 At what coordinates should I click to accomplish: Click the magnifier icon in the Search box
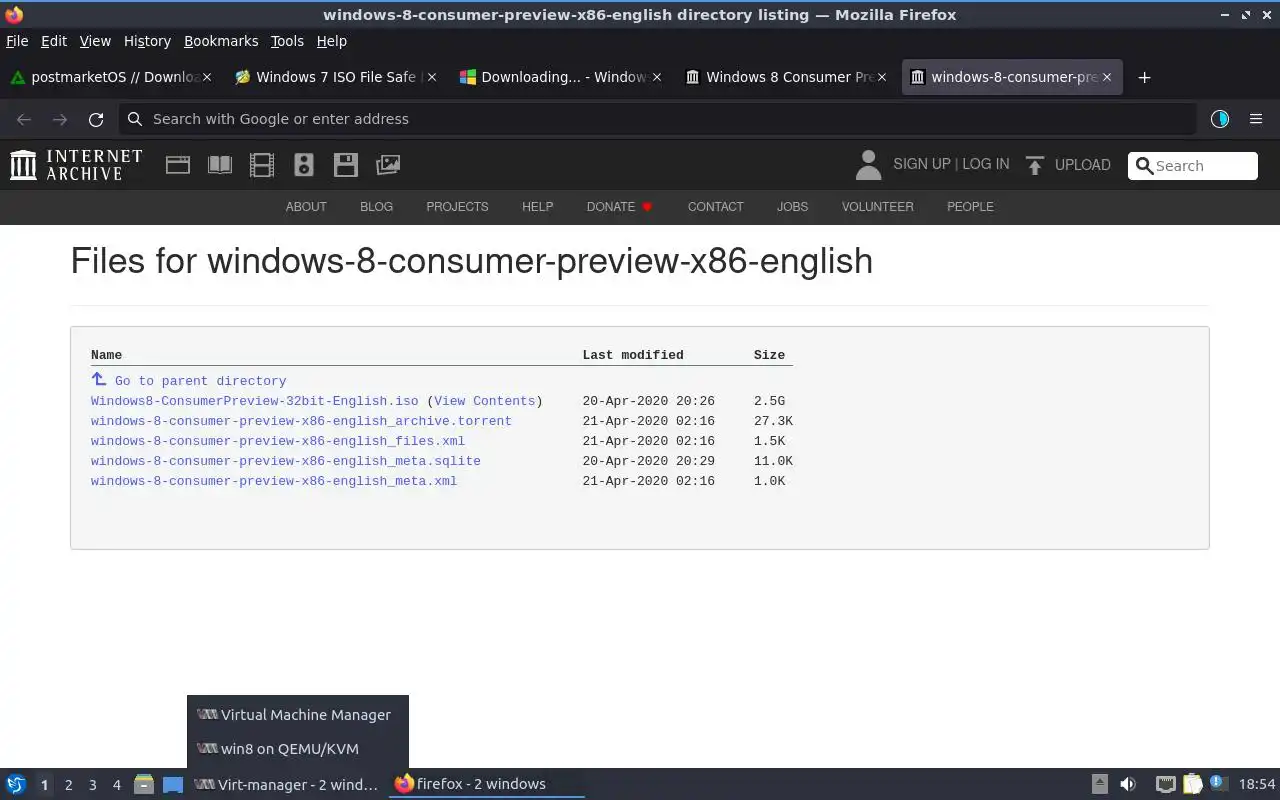click(1145, 166)
